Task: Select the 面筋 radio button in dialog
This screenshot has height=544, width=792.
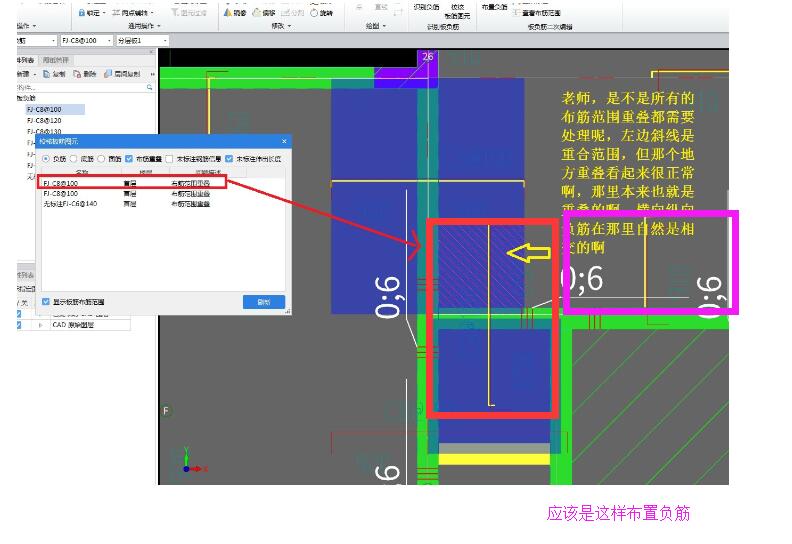Action: (x=101, y=159)
